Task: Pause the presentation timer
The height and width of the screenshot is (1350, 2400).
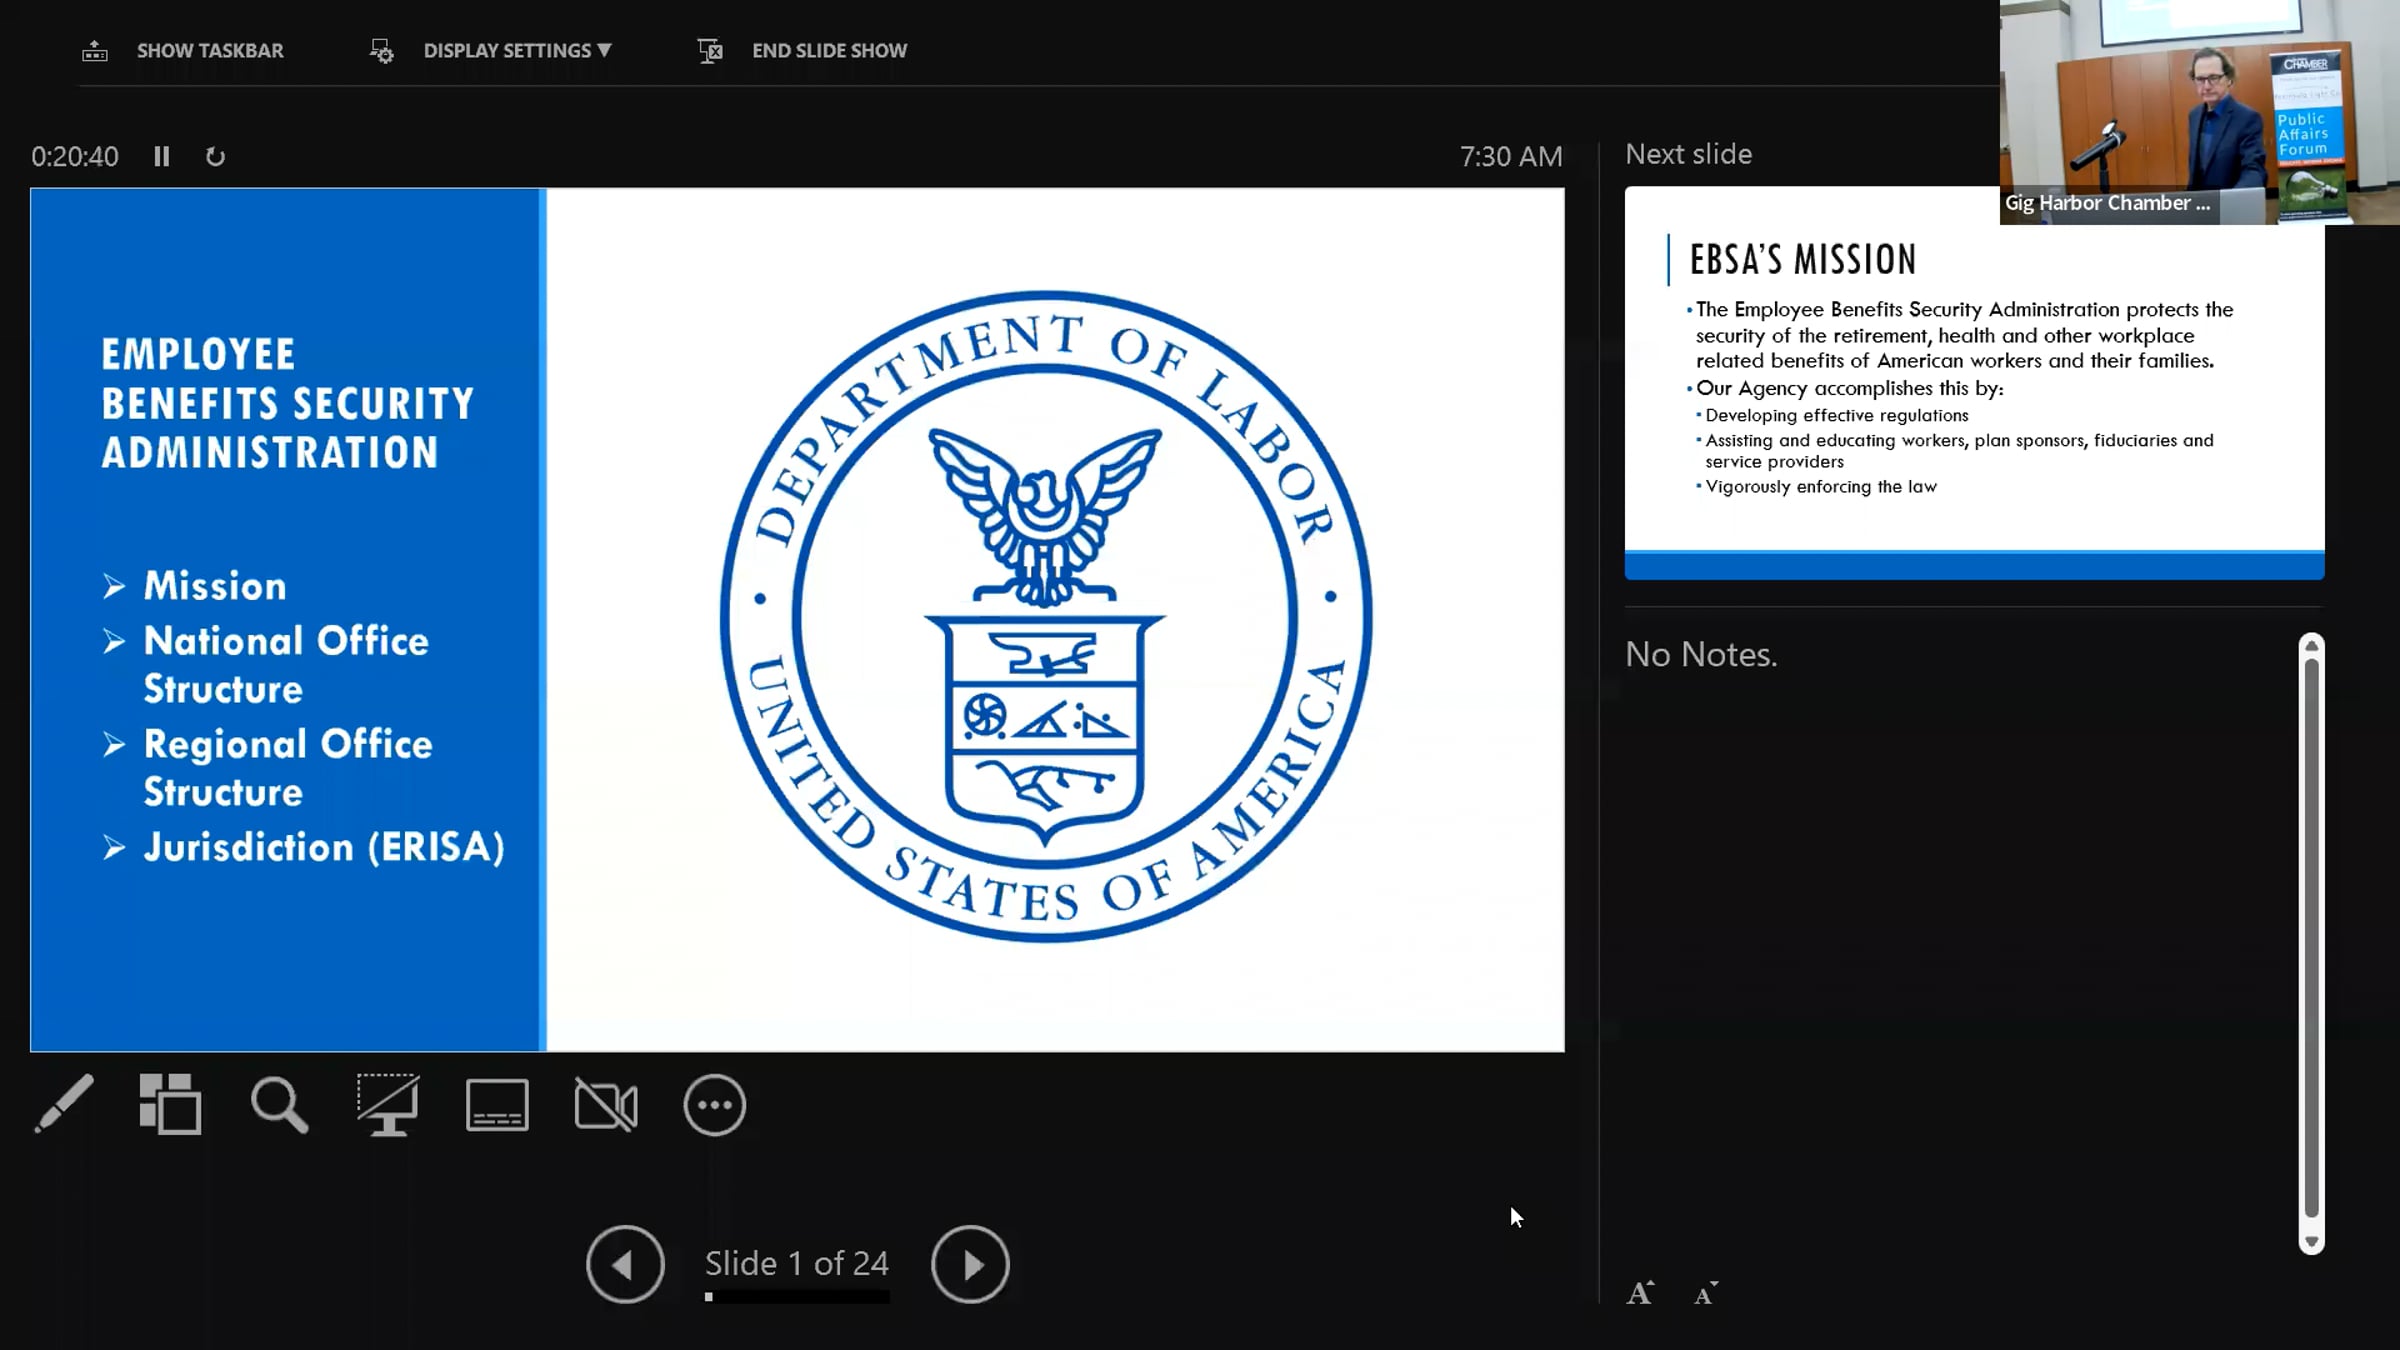Action: point(162,156)
